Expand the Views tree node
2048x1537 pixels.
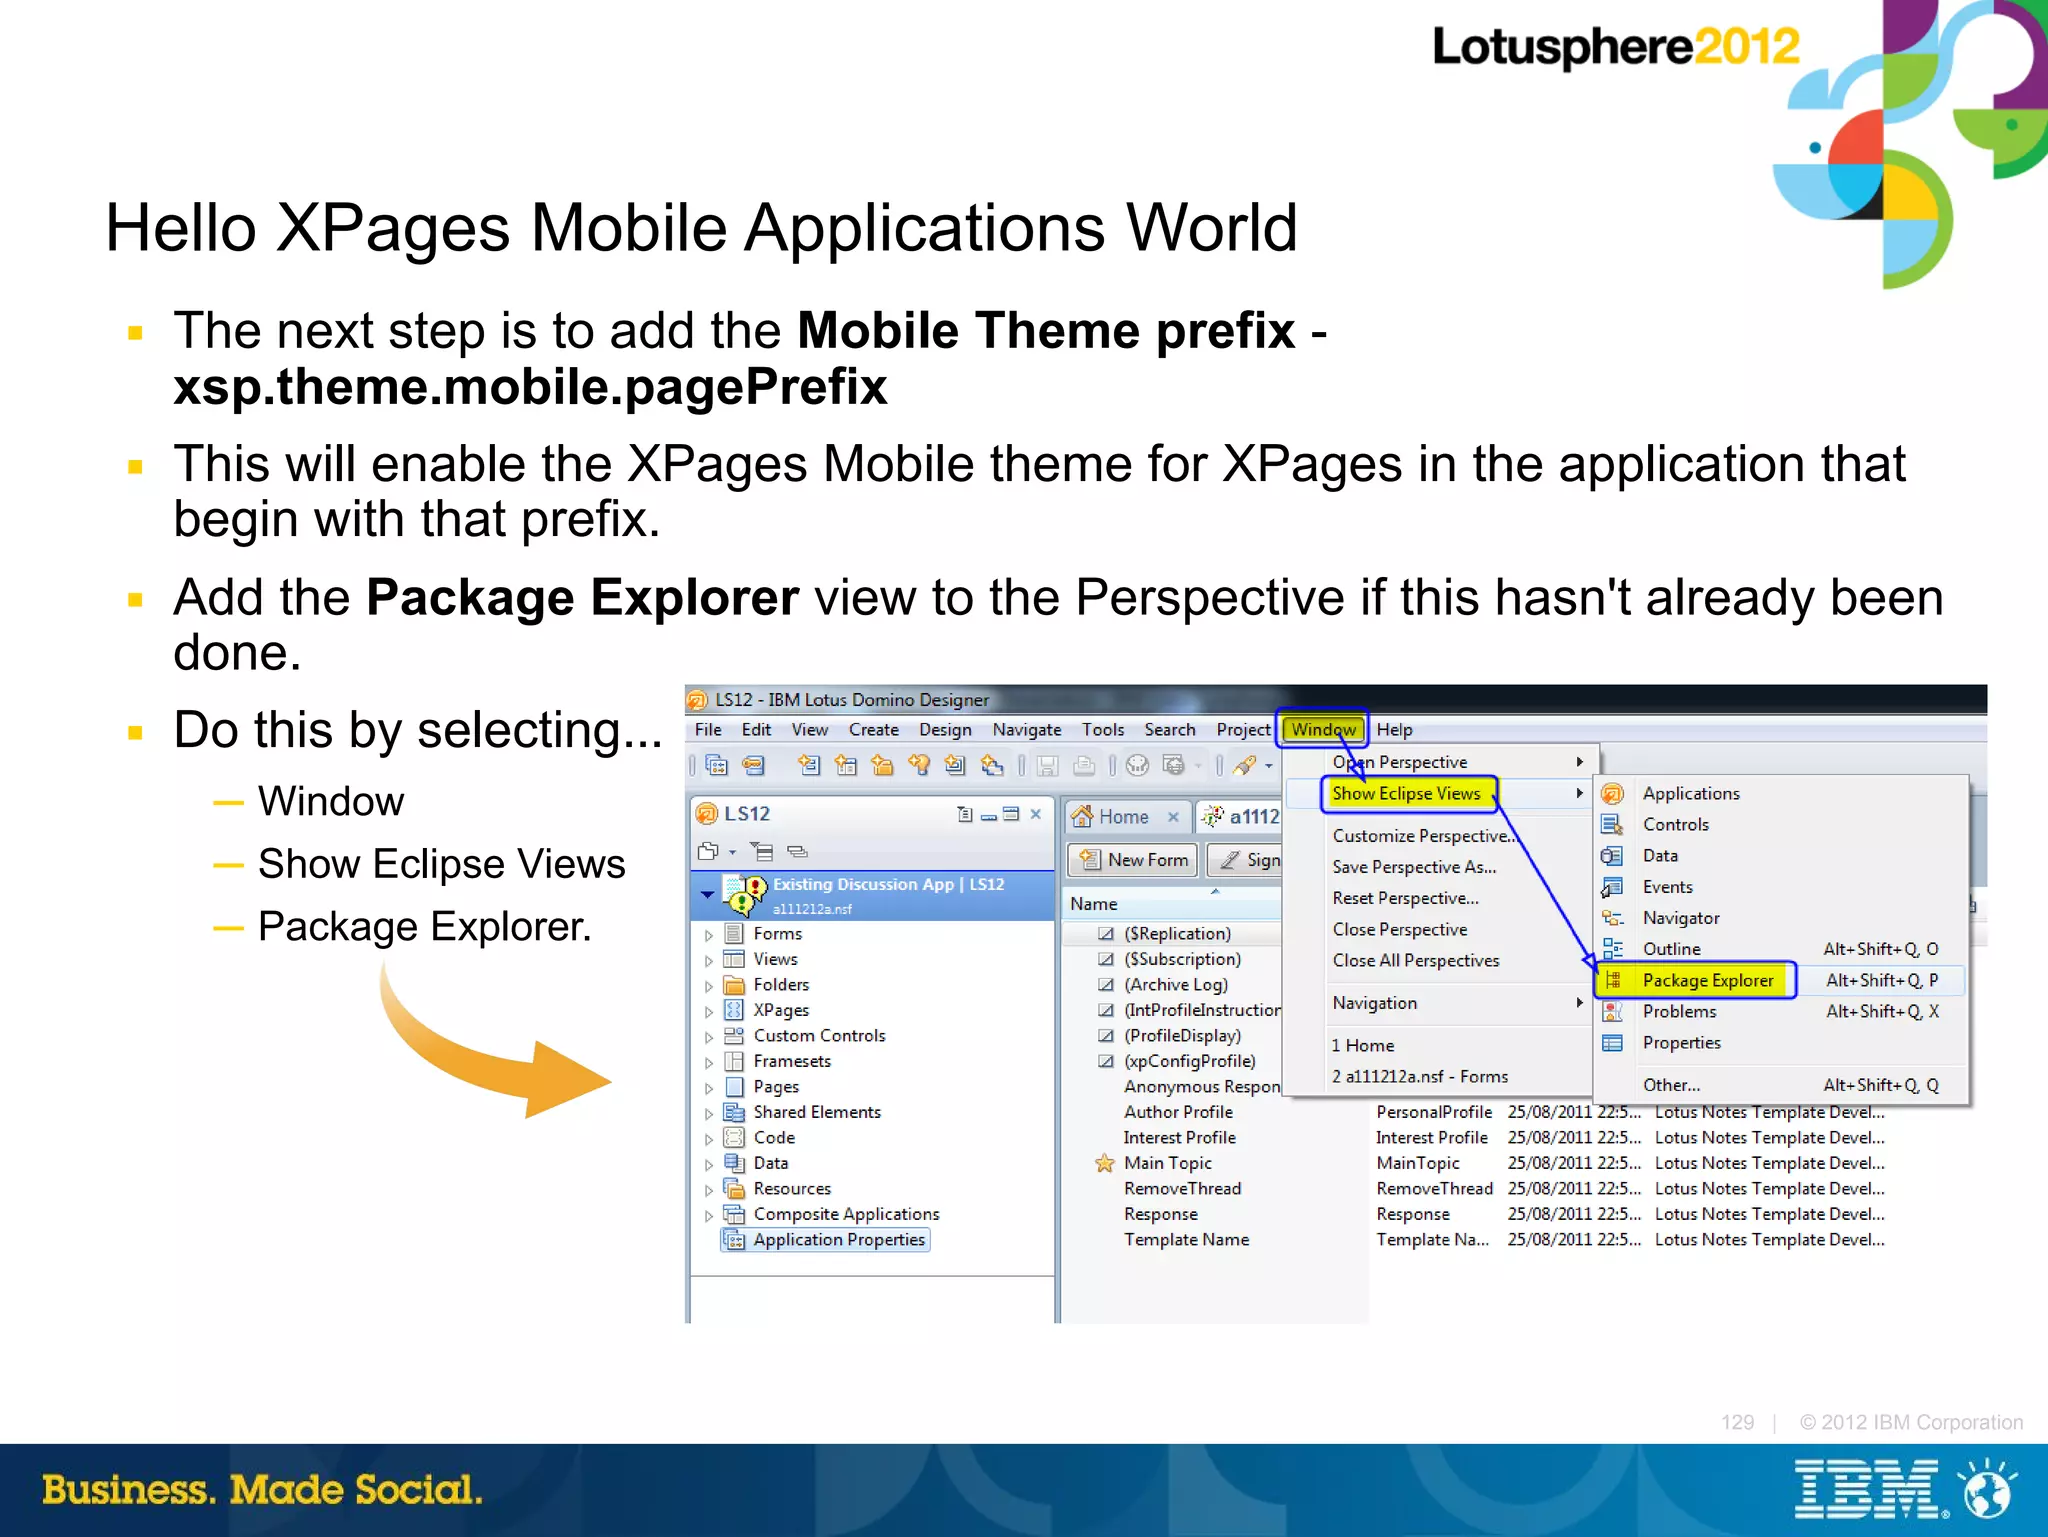[x=709, y=960]
